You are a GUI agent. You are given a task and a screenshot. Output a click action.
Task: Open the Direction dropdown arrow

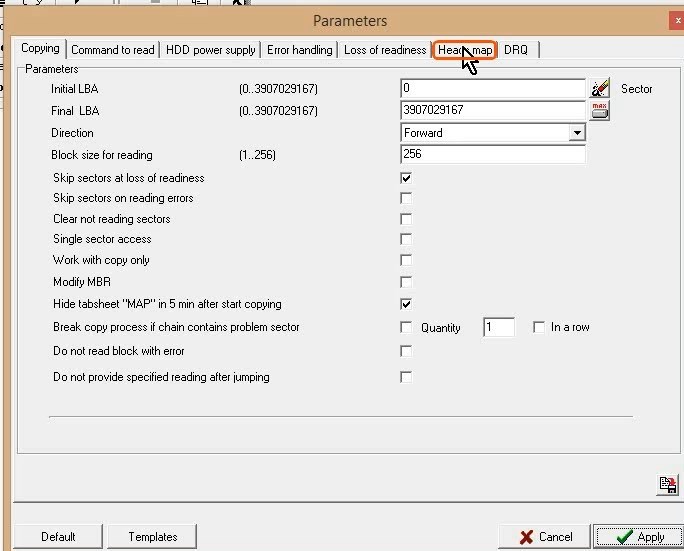pos(576,133)
